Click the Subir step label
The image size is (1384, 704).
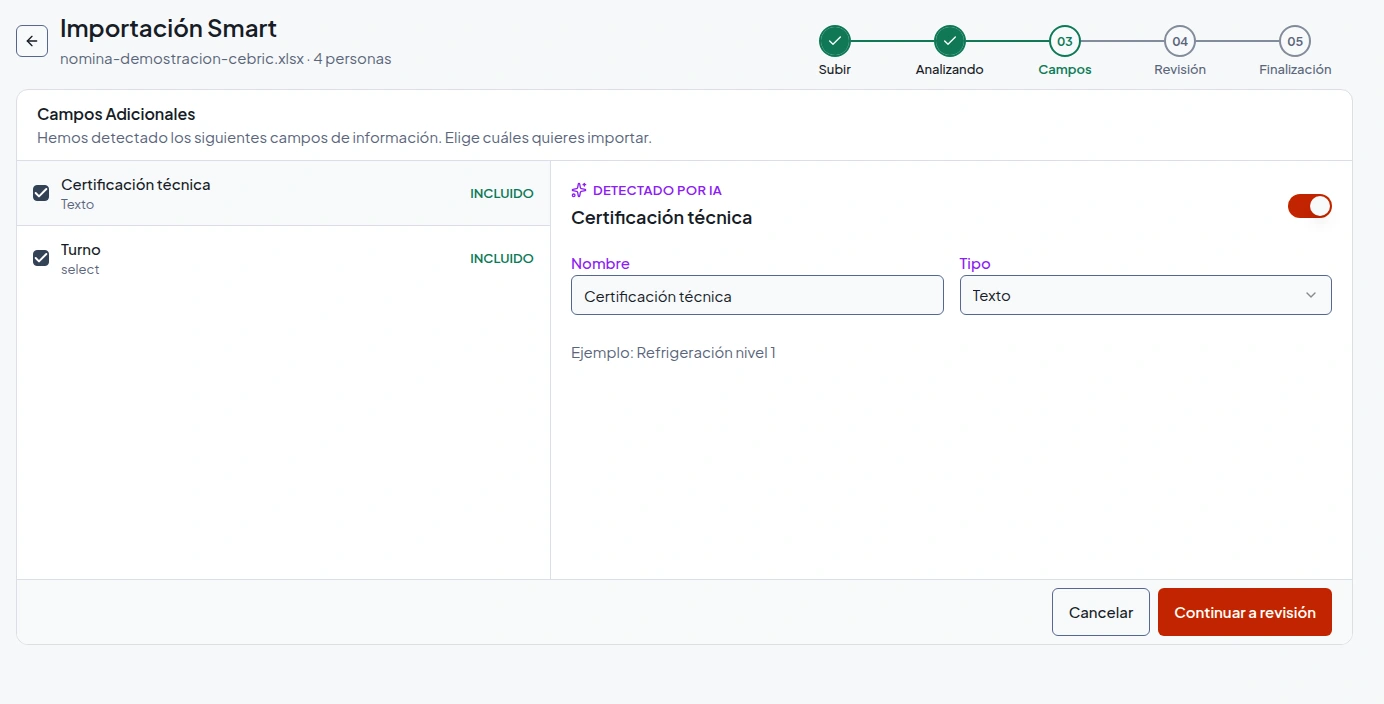(835, 70)
